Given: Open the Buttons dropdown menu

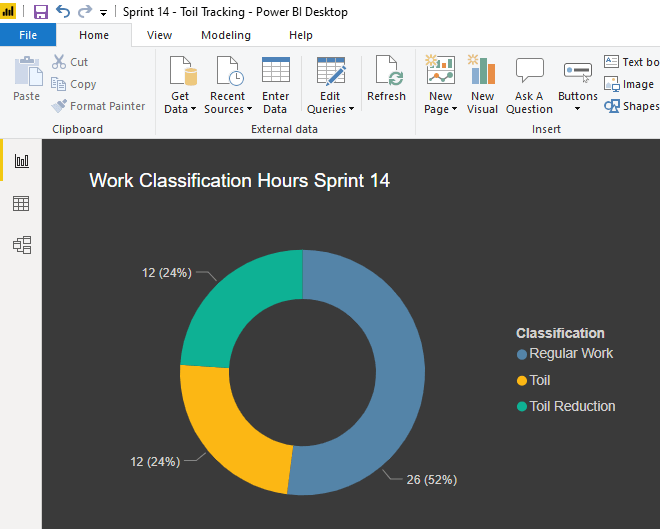Looking at the screenshot, I should coord(577,108).
